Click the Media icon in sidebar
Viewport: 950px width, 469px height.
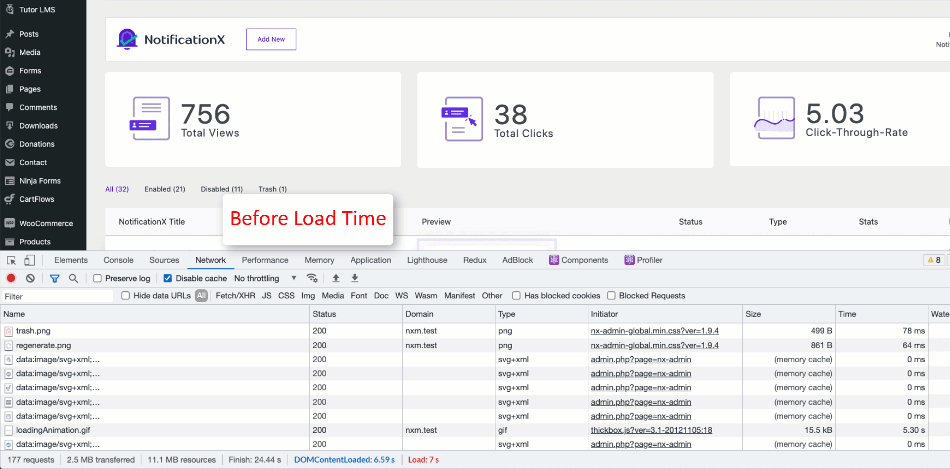[x=9, y=53]
